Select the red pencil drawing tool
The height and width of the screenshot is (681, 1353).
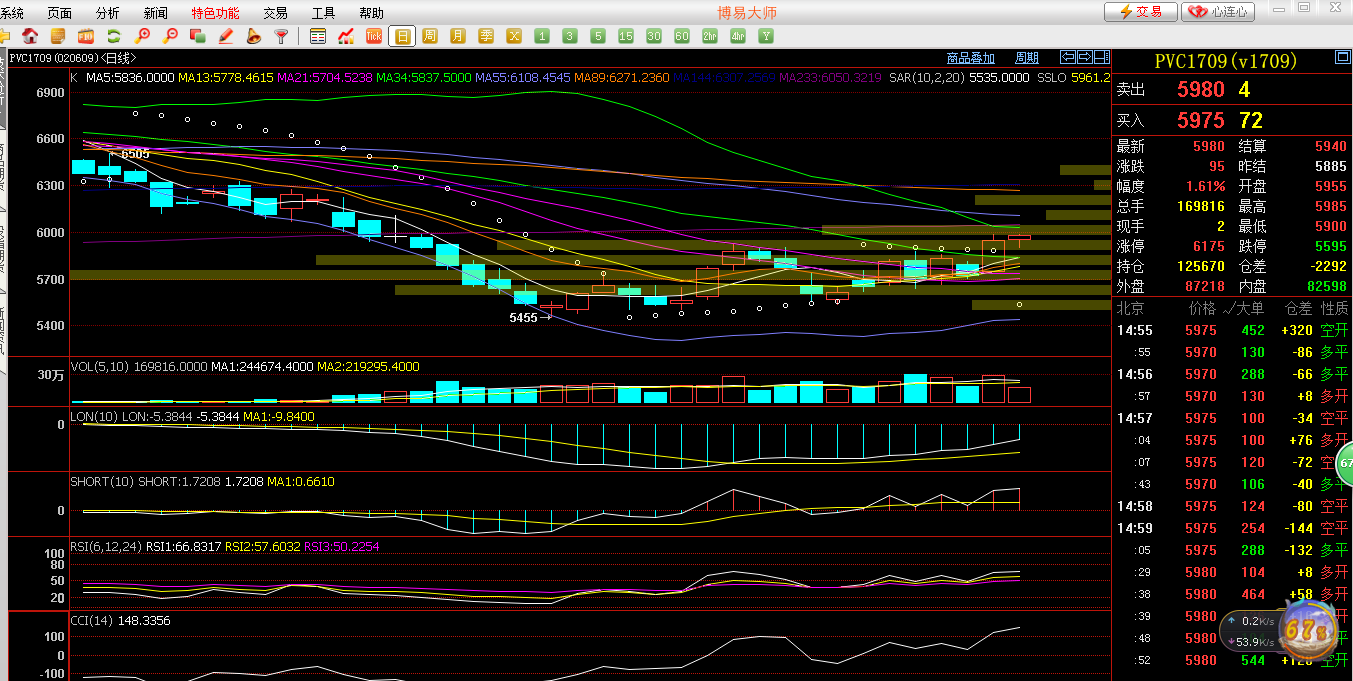click(226, 36)
